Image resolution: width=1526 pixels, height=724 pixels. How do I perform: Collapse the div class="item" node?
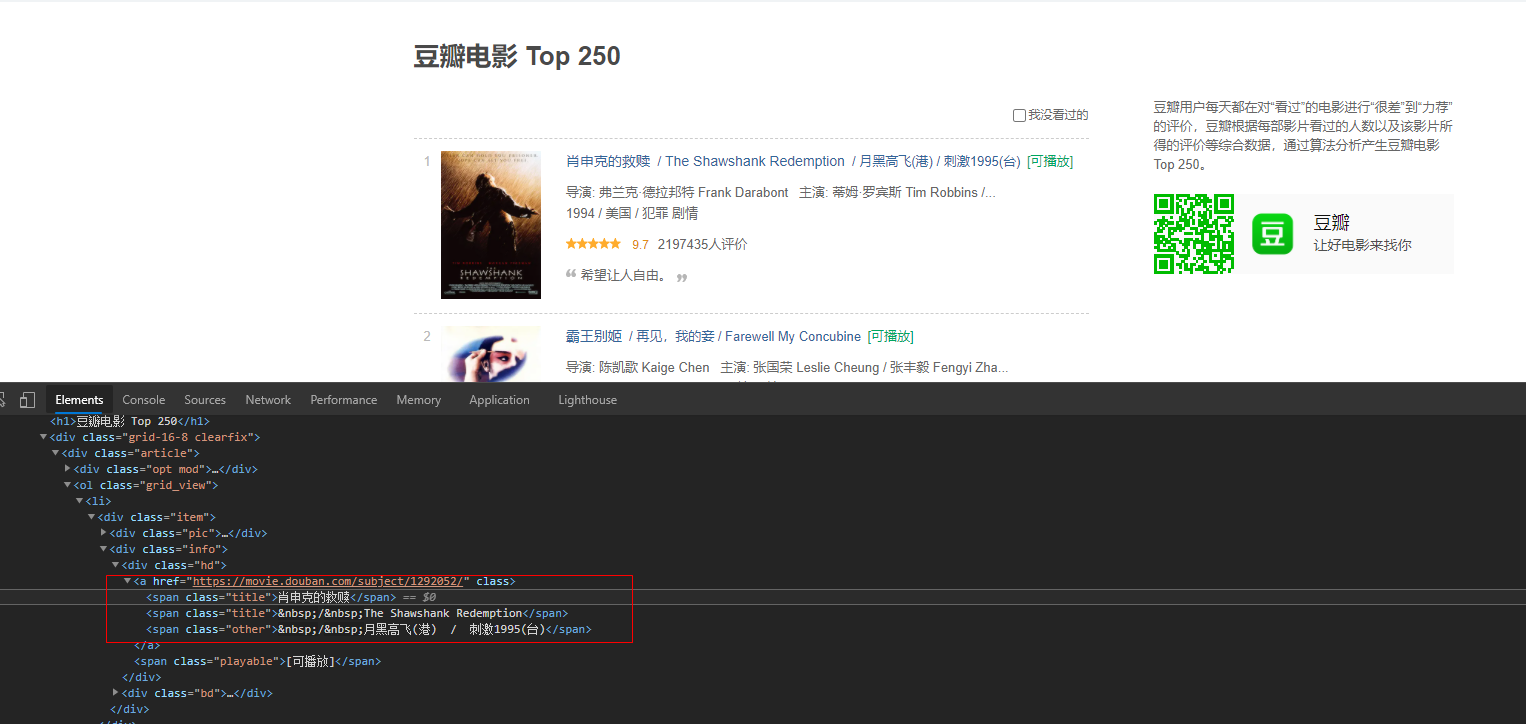(x=91, y=517)
